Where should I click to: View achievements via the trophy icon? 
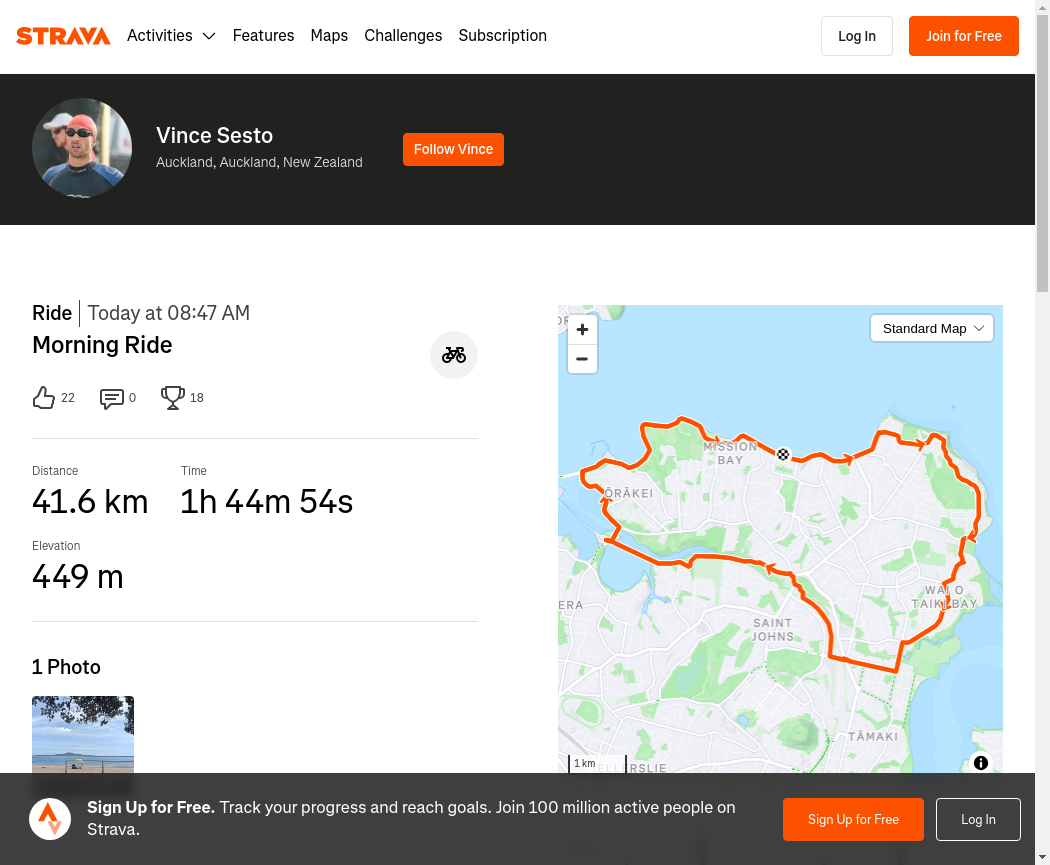pos(173,398)
